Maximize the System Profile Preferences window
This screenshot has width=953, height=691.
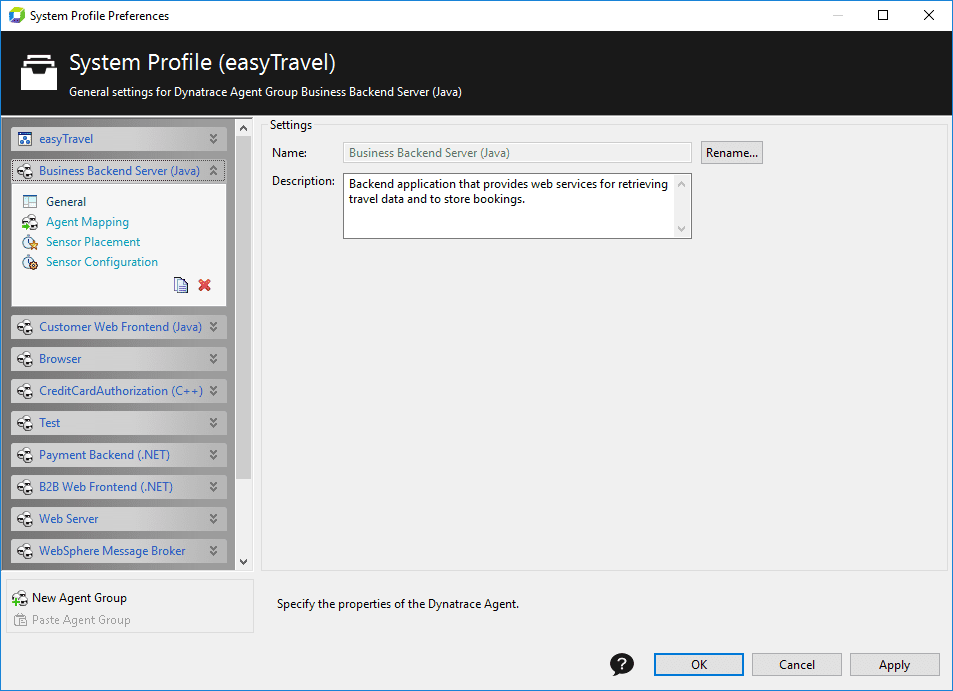click(x=883, y=15)
